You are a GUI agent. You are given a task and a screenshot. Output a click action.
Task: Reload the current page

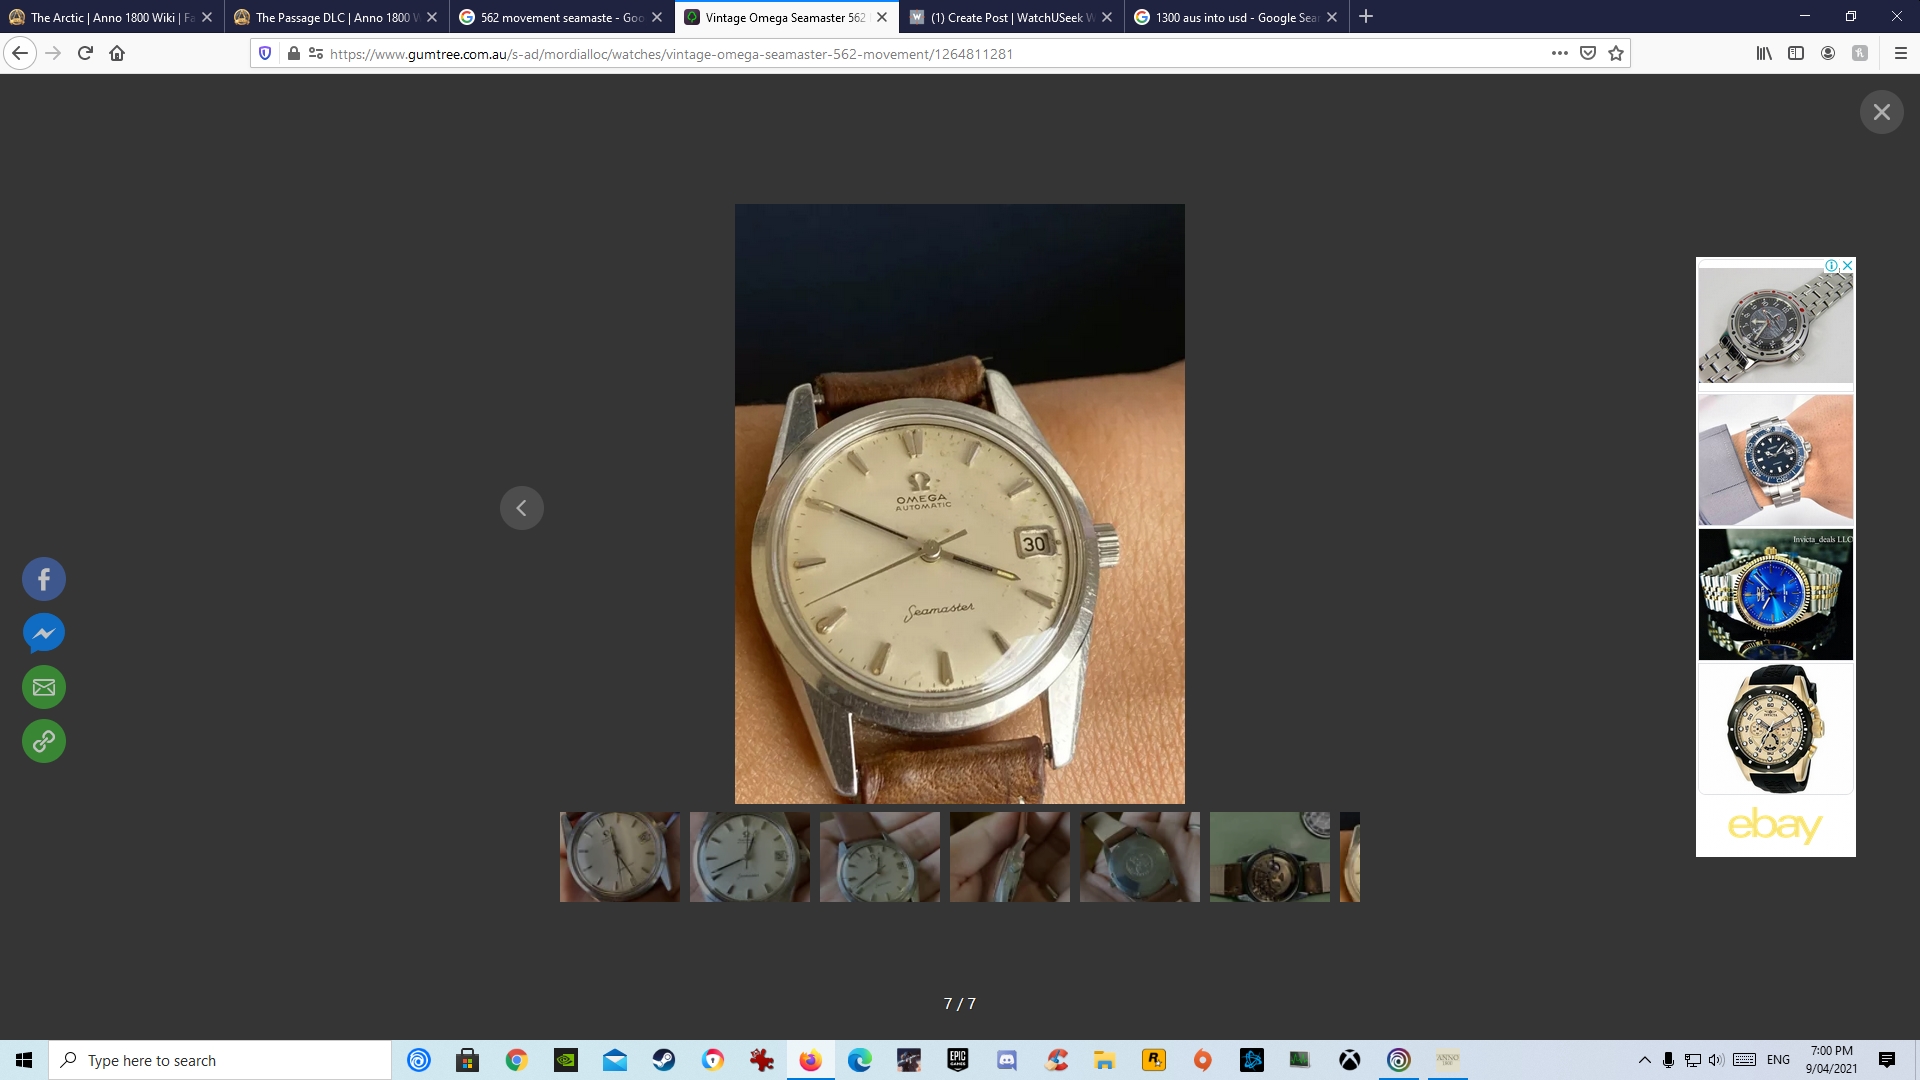pos(85,54)
